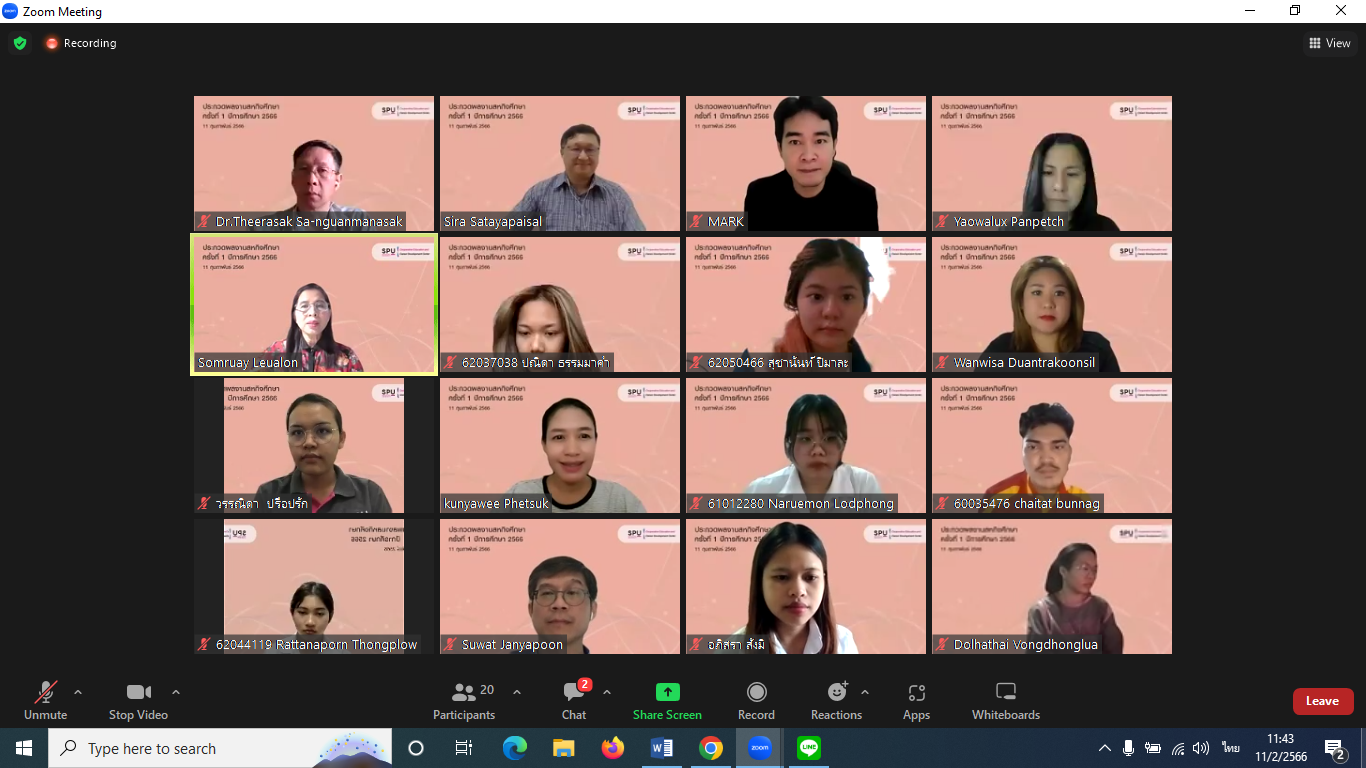Start recording with the Record button
Viewport: 1366px width, 768px height.
pyautogui.click(x=757, y=700)
